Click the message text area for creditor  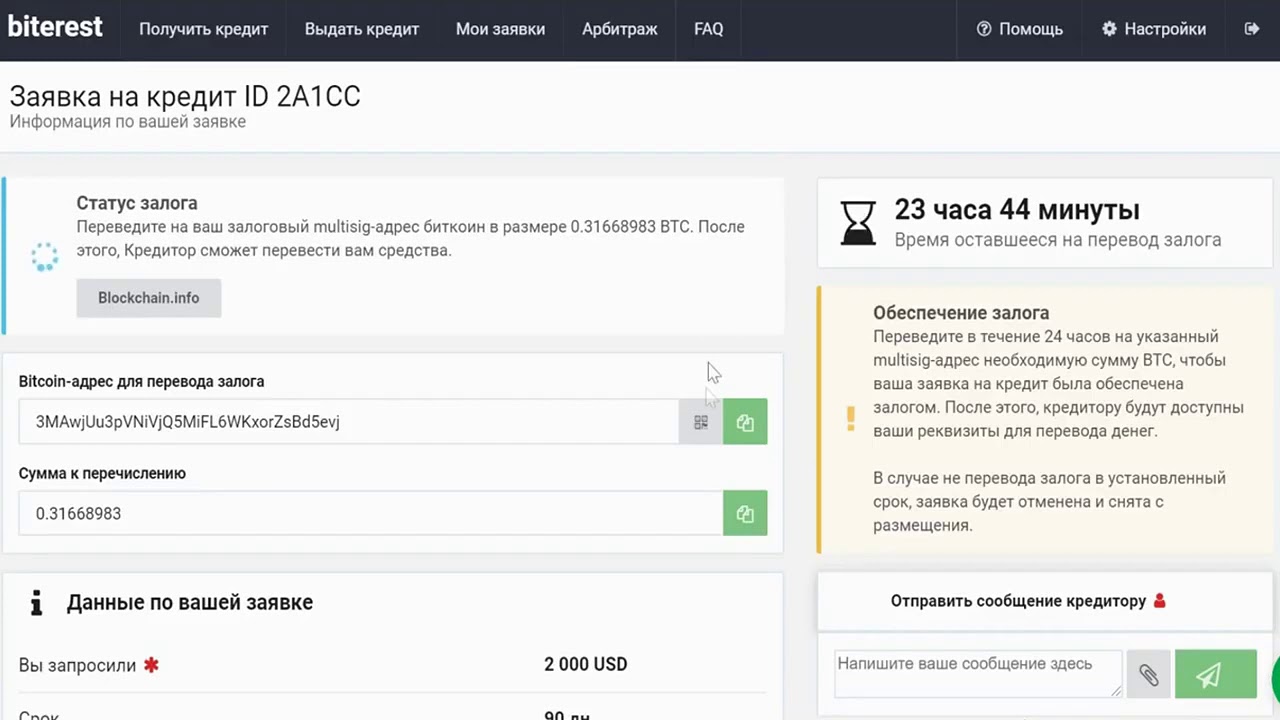(x=978, y=673)
